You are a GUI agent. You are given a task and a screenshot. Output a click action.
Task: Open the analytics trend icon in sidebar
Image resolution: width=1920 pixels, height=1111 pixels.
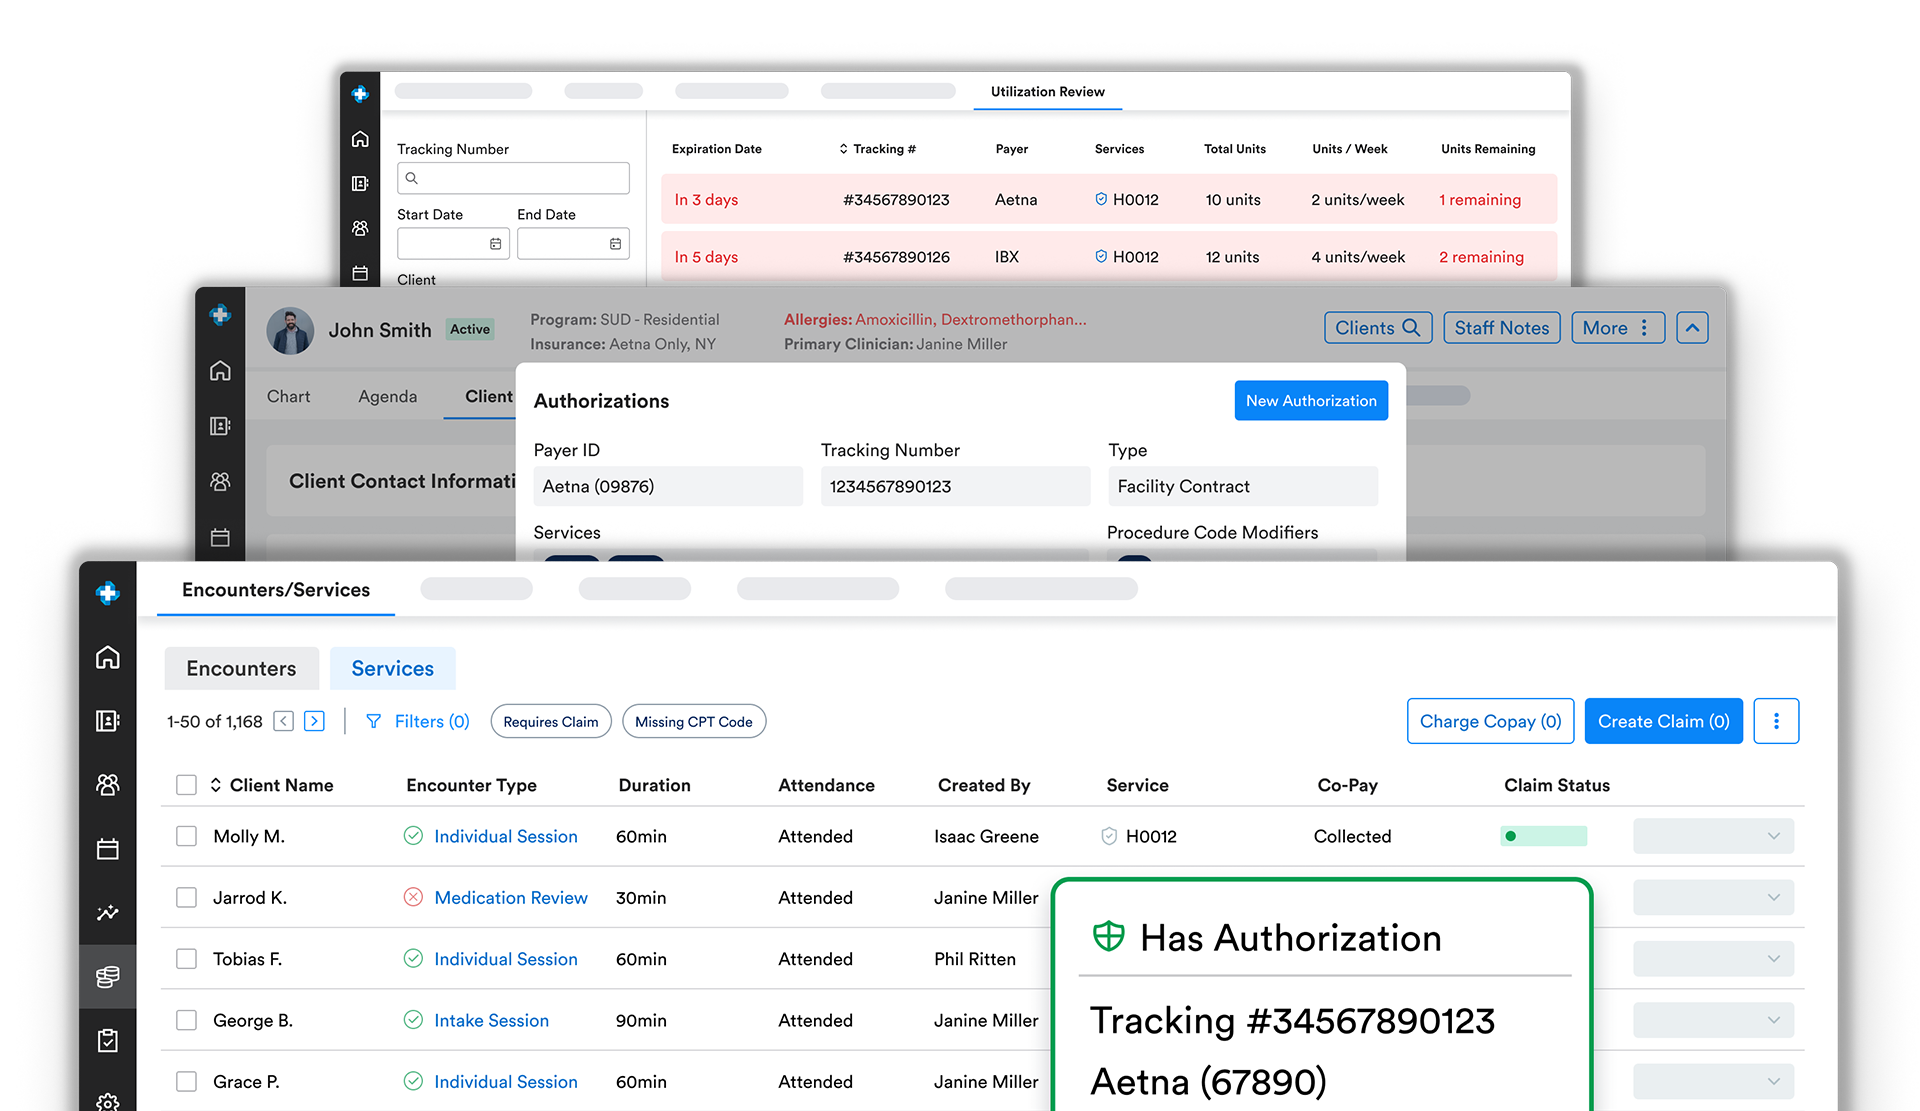click(108, 912)
